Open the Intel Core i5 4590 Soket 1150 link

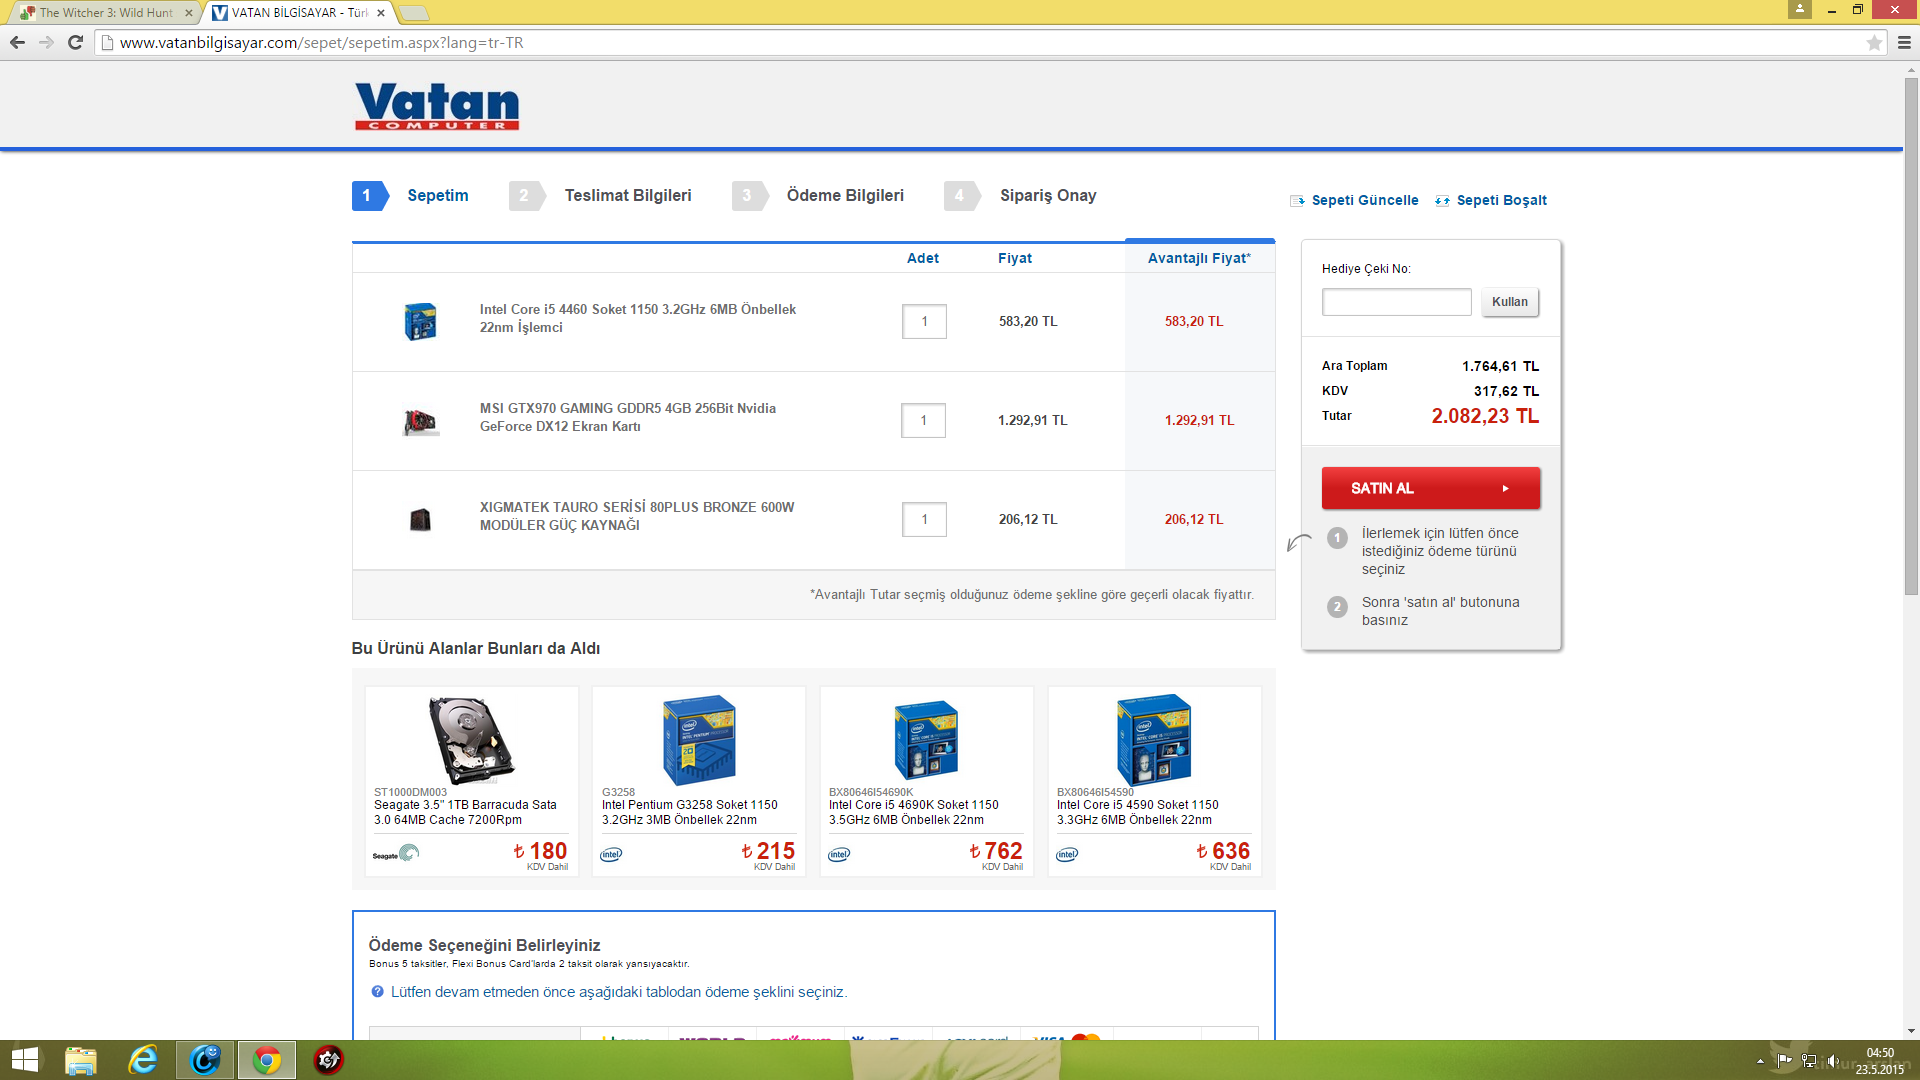[1138, 812]
